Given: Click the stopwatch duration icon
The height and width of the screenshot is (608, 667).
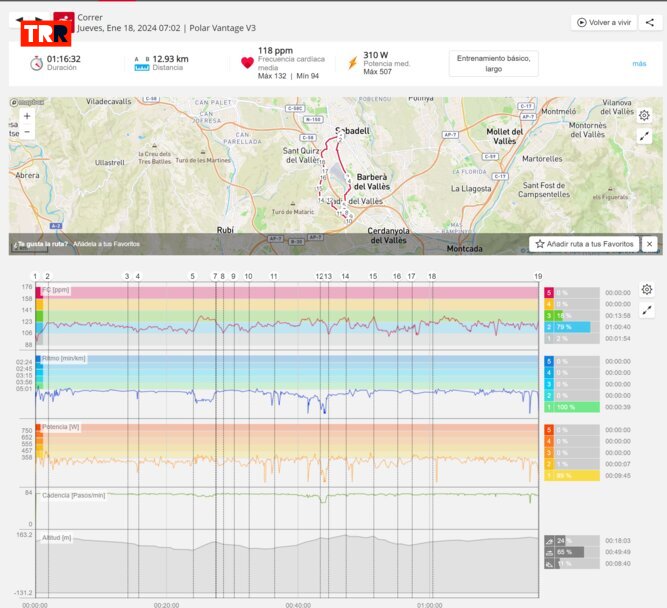Looking at the screenshot, I should pos(37,63).
